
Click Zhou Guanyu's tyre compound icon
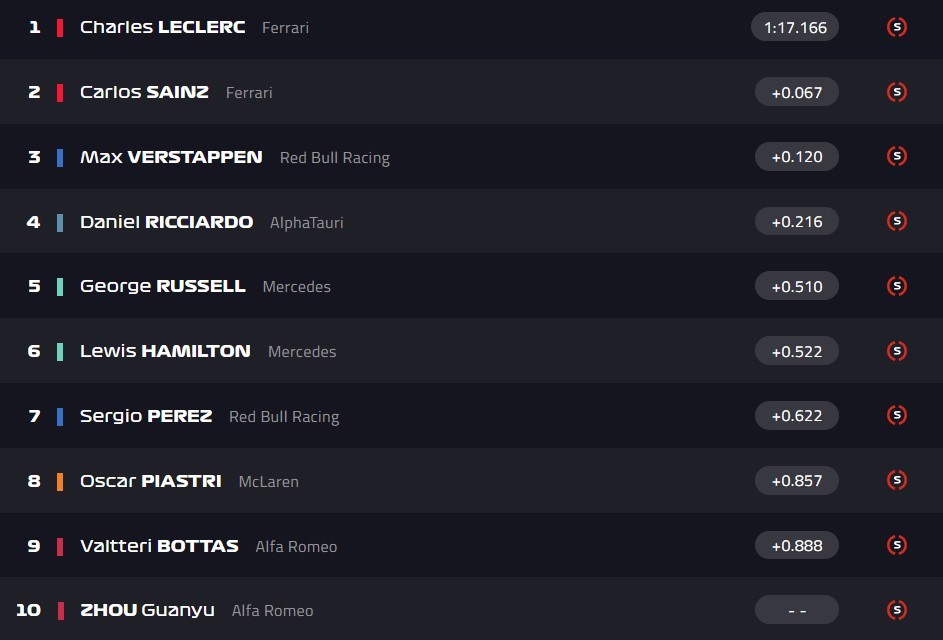point(897,610)
